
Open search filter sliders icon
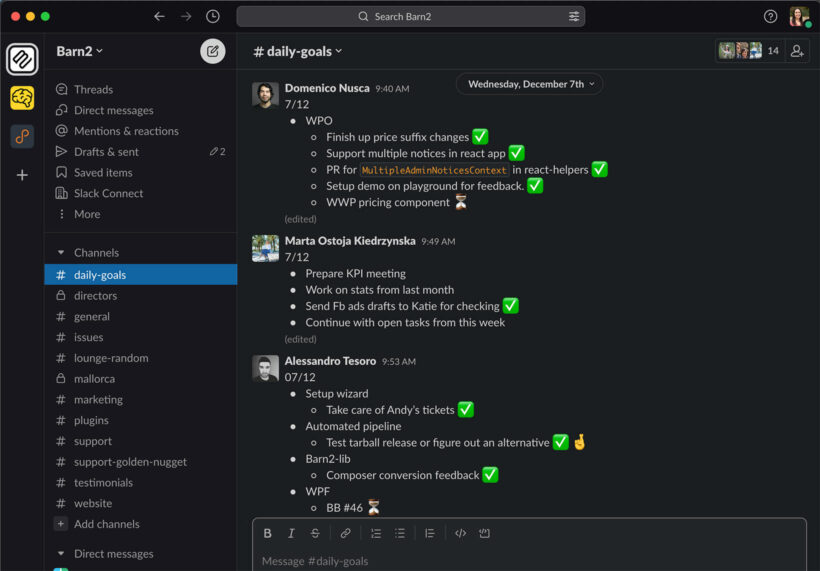tap(574, 16)
